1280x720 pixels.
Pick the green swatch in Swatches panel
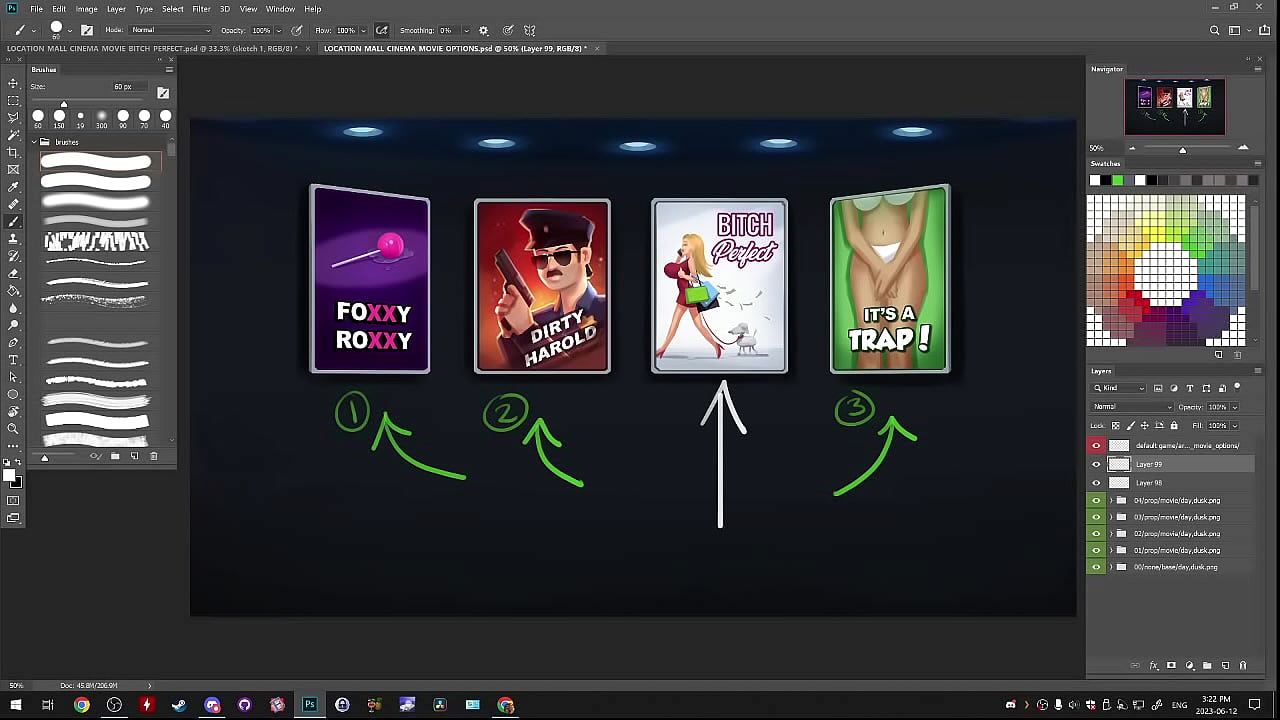pyautogui.click(x=1117, y=180)
